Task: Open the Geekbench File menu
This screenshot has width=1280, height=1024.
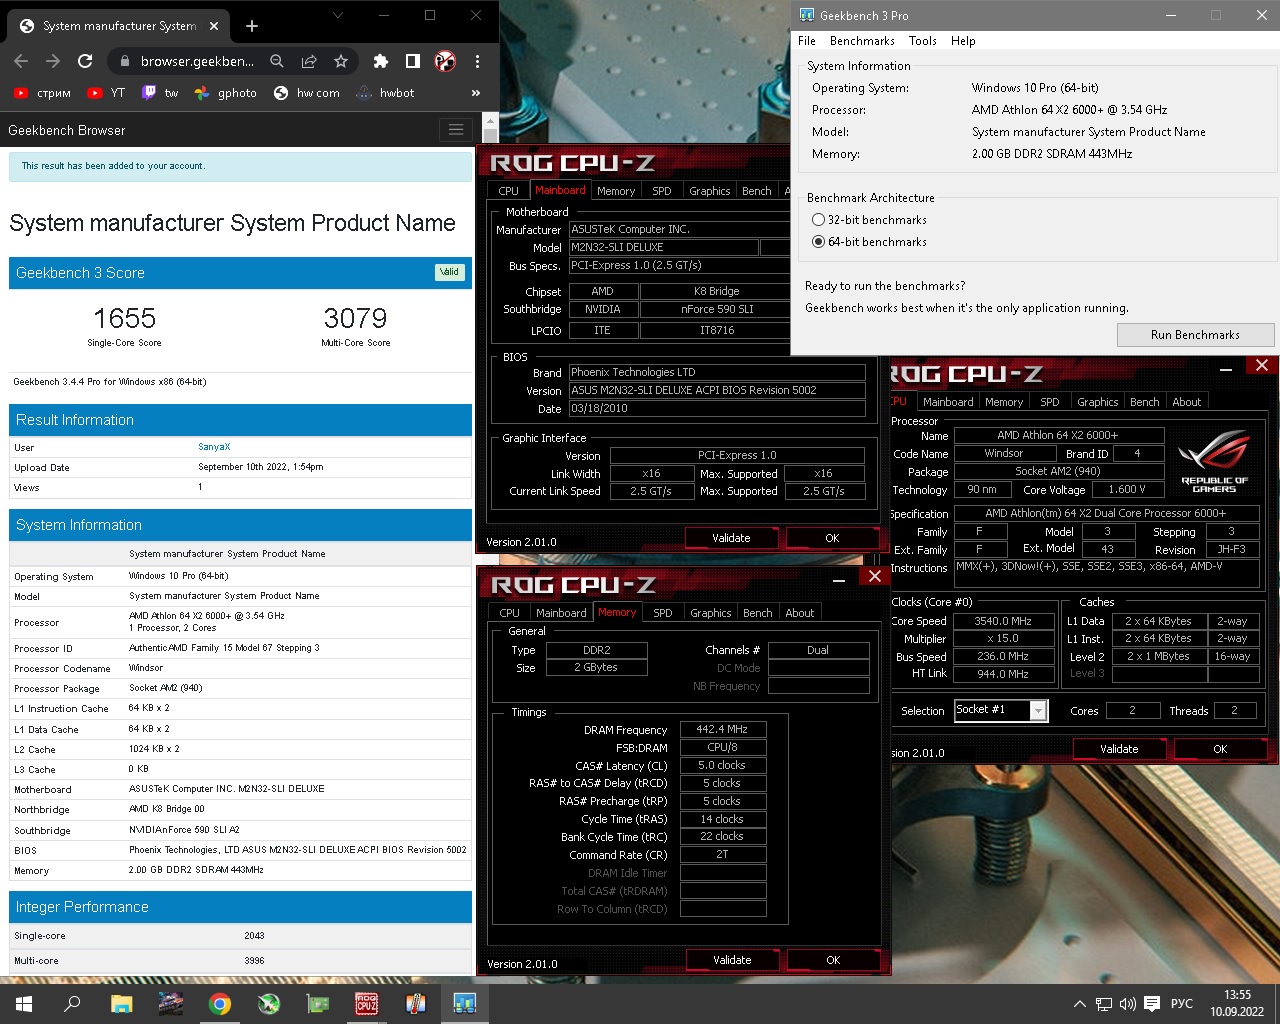Action: tap(807, 41)
